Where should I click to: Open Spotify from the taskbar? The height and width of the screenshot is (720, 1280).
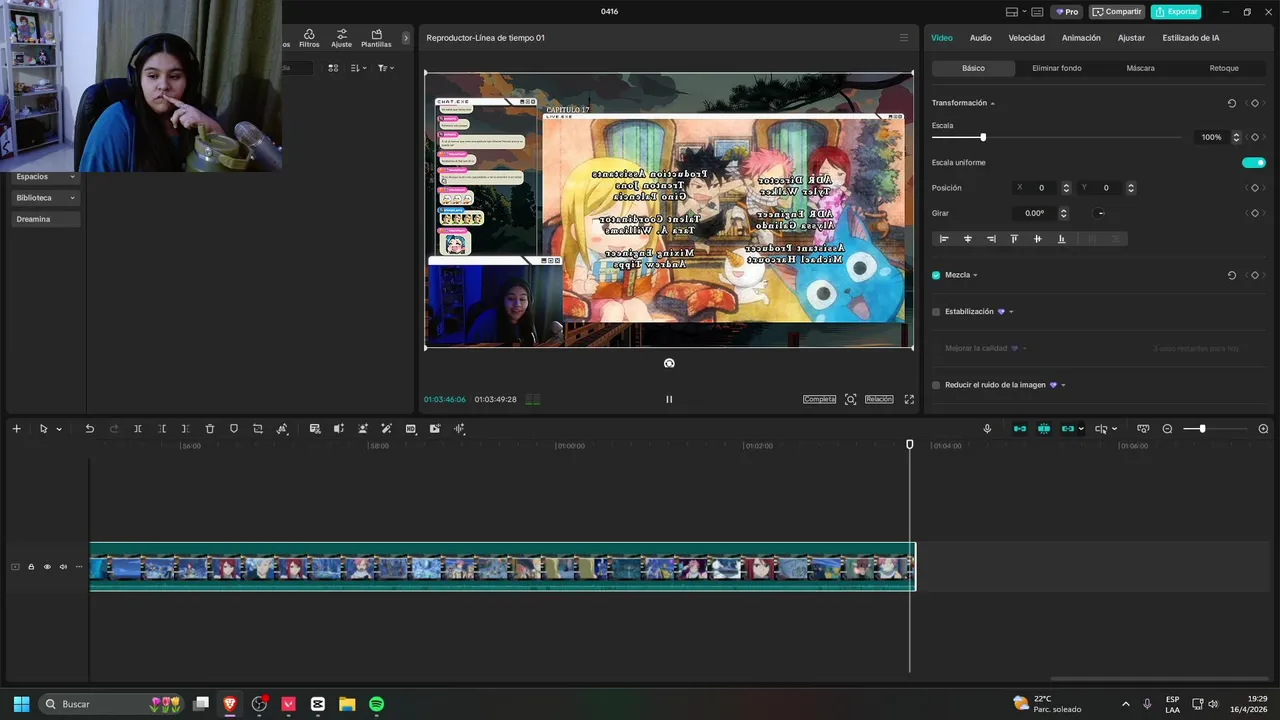pos(376,704)
